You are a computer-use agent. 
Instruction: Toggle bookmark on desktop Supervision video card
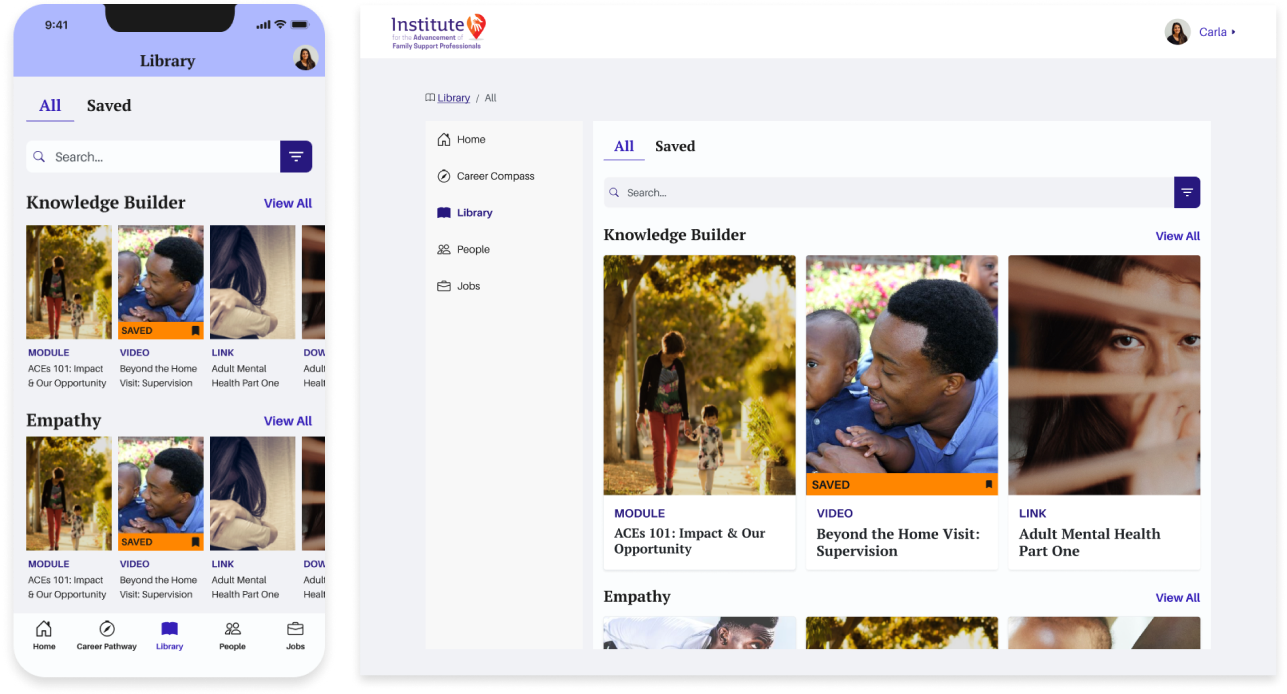[988, 485]
